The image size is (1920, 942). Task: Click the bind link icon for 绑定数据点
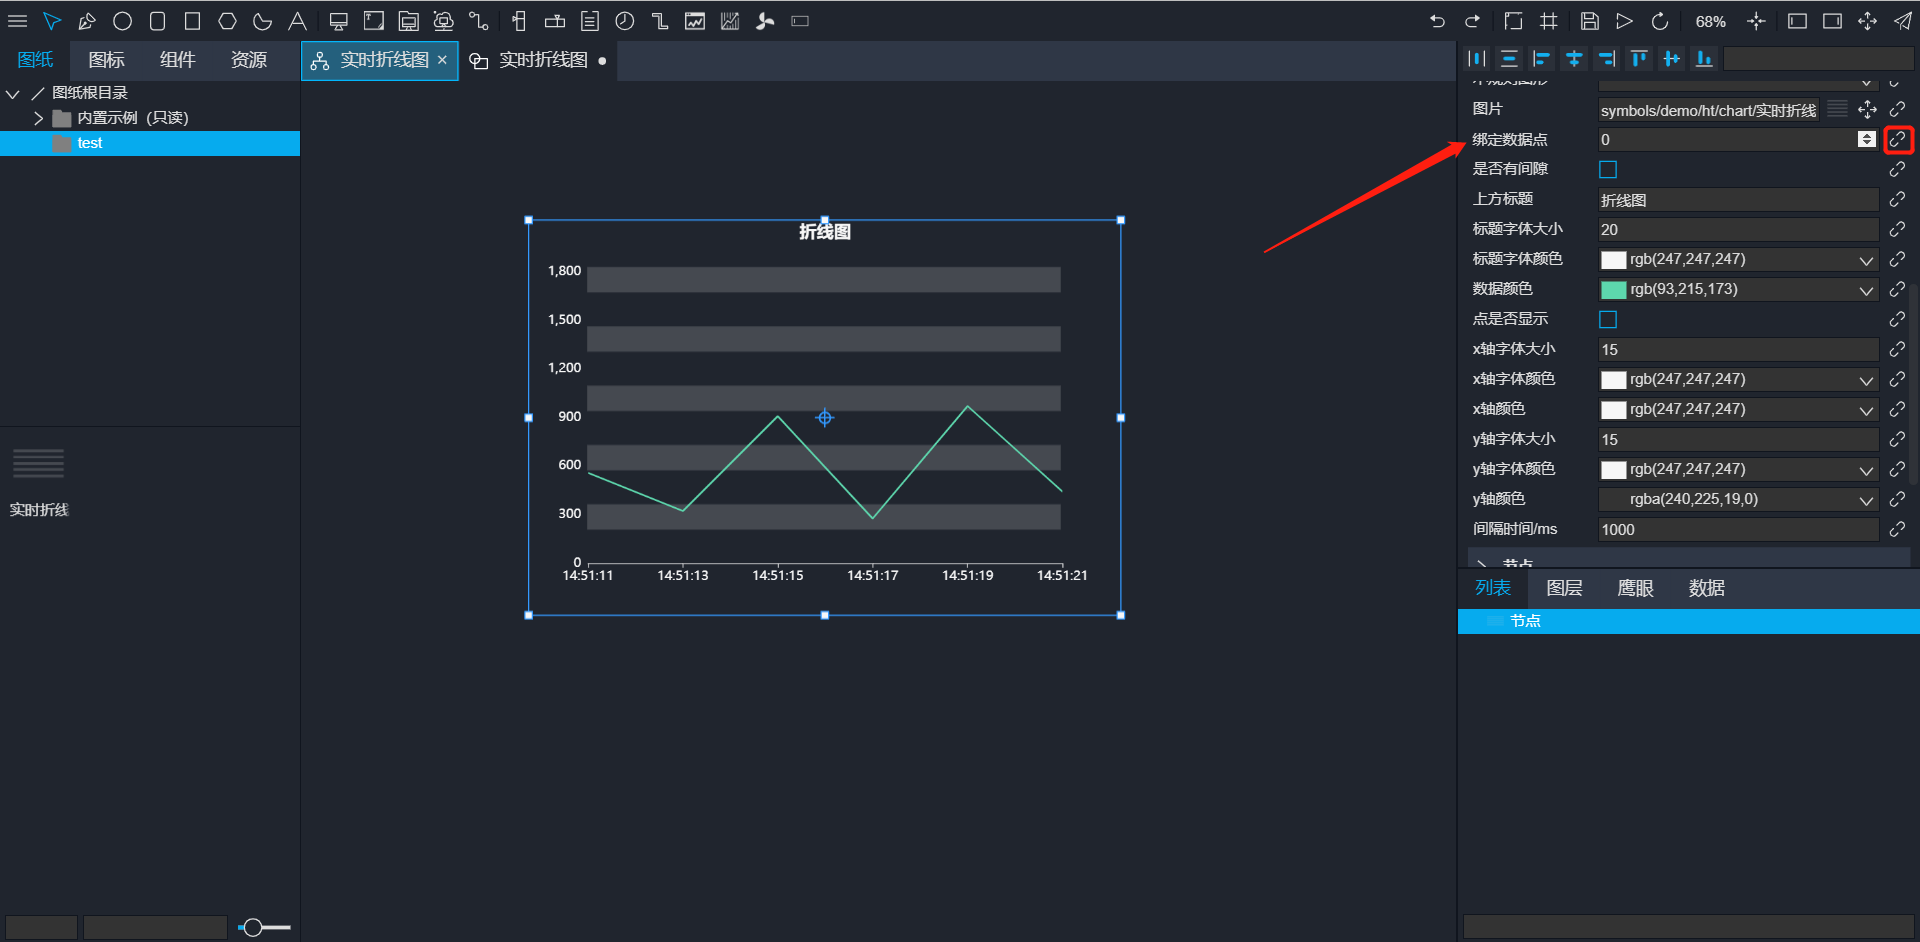point(1897,140)
